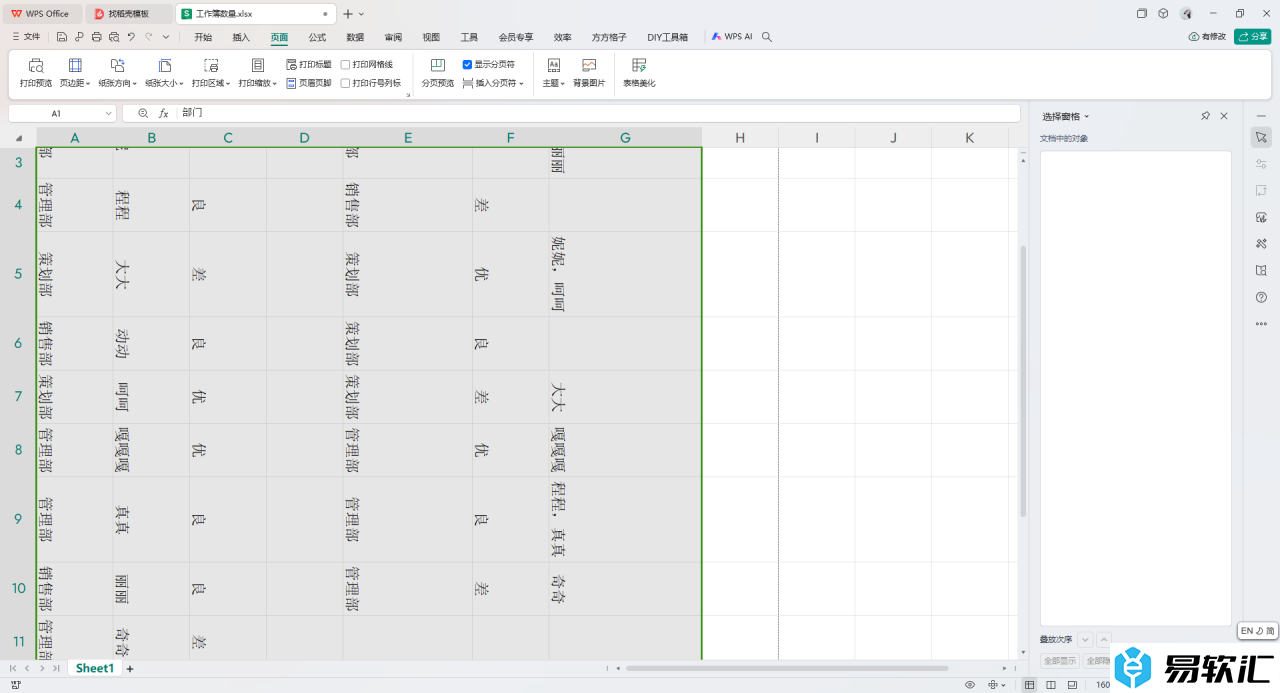1280x693 pixels.
Task: Click the print preview quick toolbar icon
Action: click(113, 37)
